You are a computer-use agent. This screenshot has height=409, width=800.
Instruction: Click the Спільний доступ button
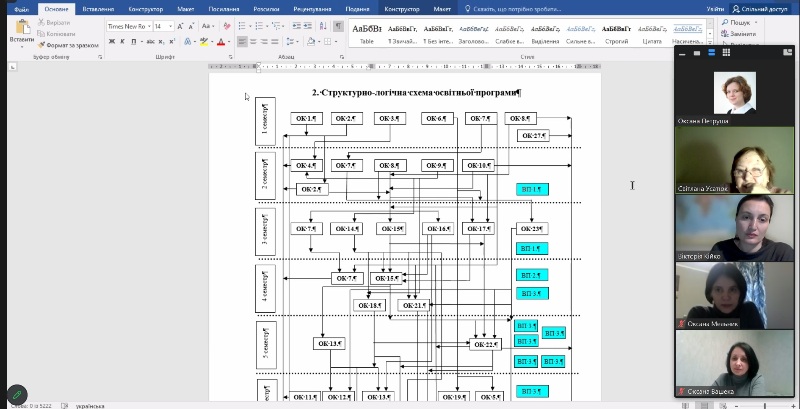click(767, 8)
